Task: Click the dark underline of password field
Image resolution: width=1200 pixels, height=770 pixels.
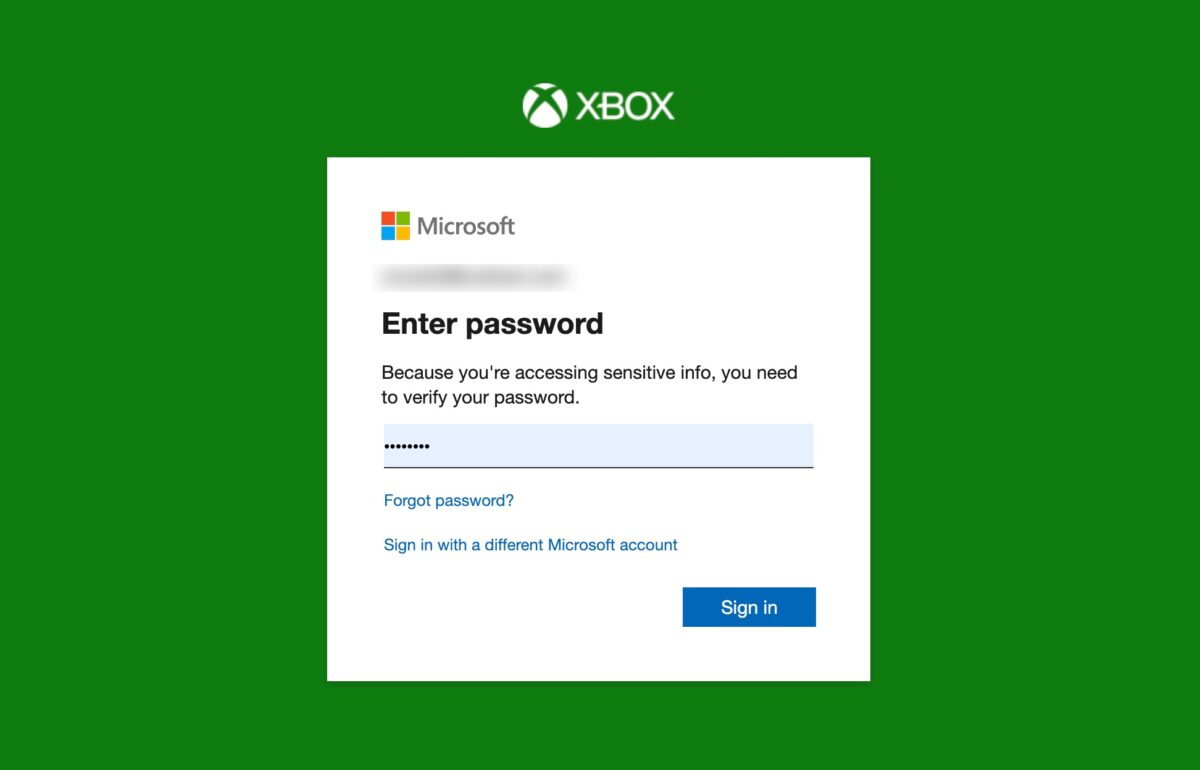Action: [x=598, y=467]
